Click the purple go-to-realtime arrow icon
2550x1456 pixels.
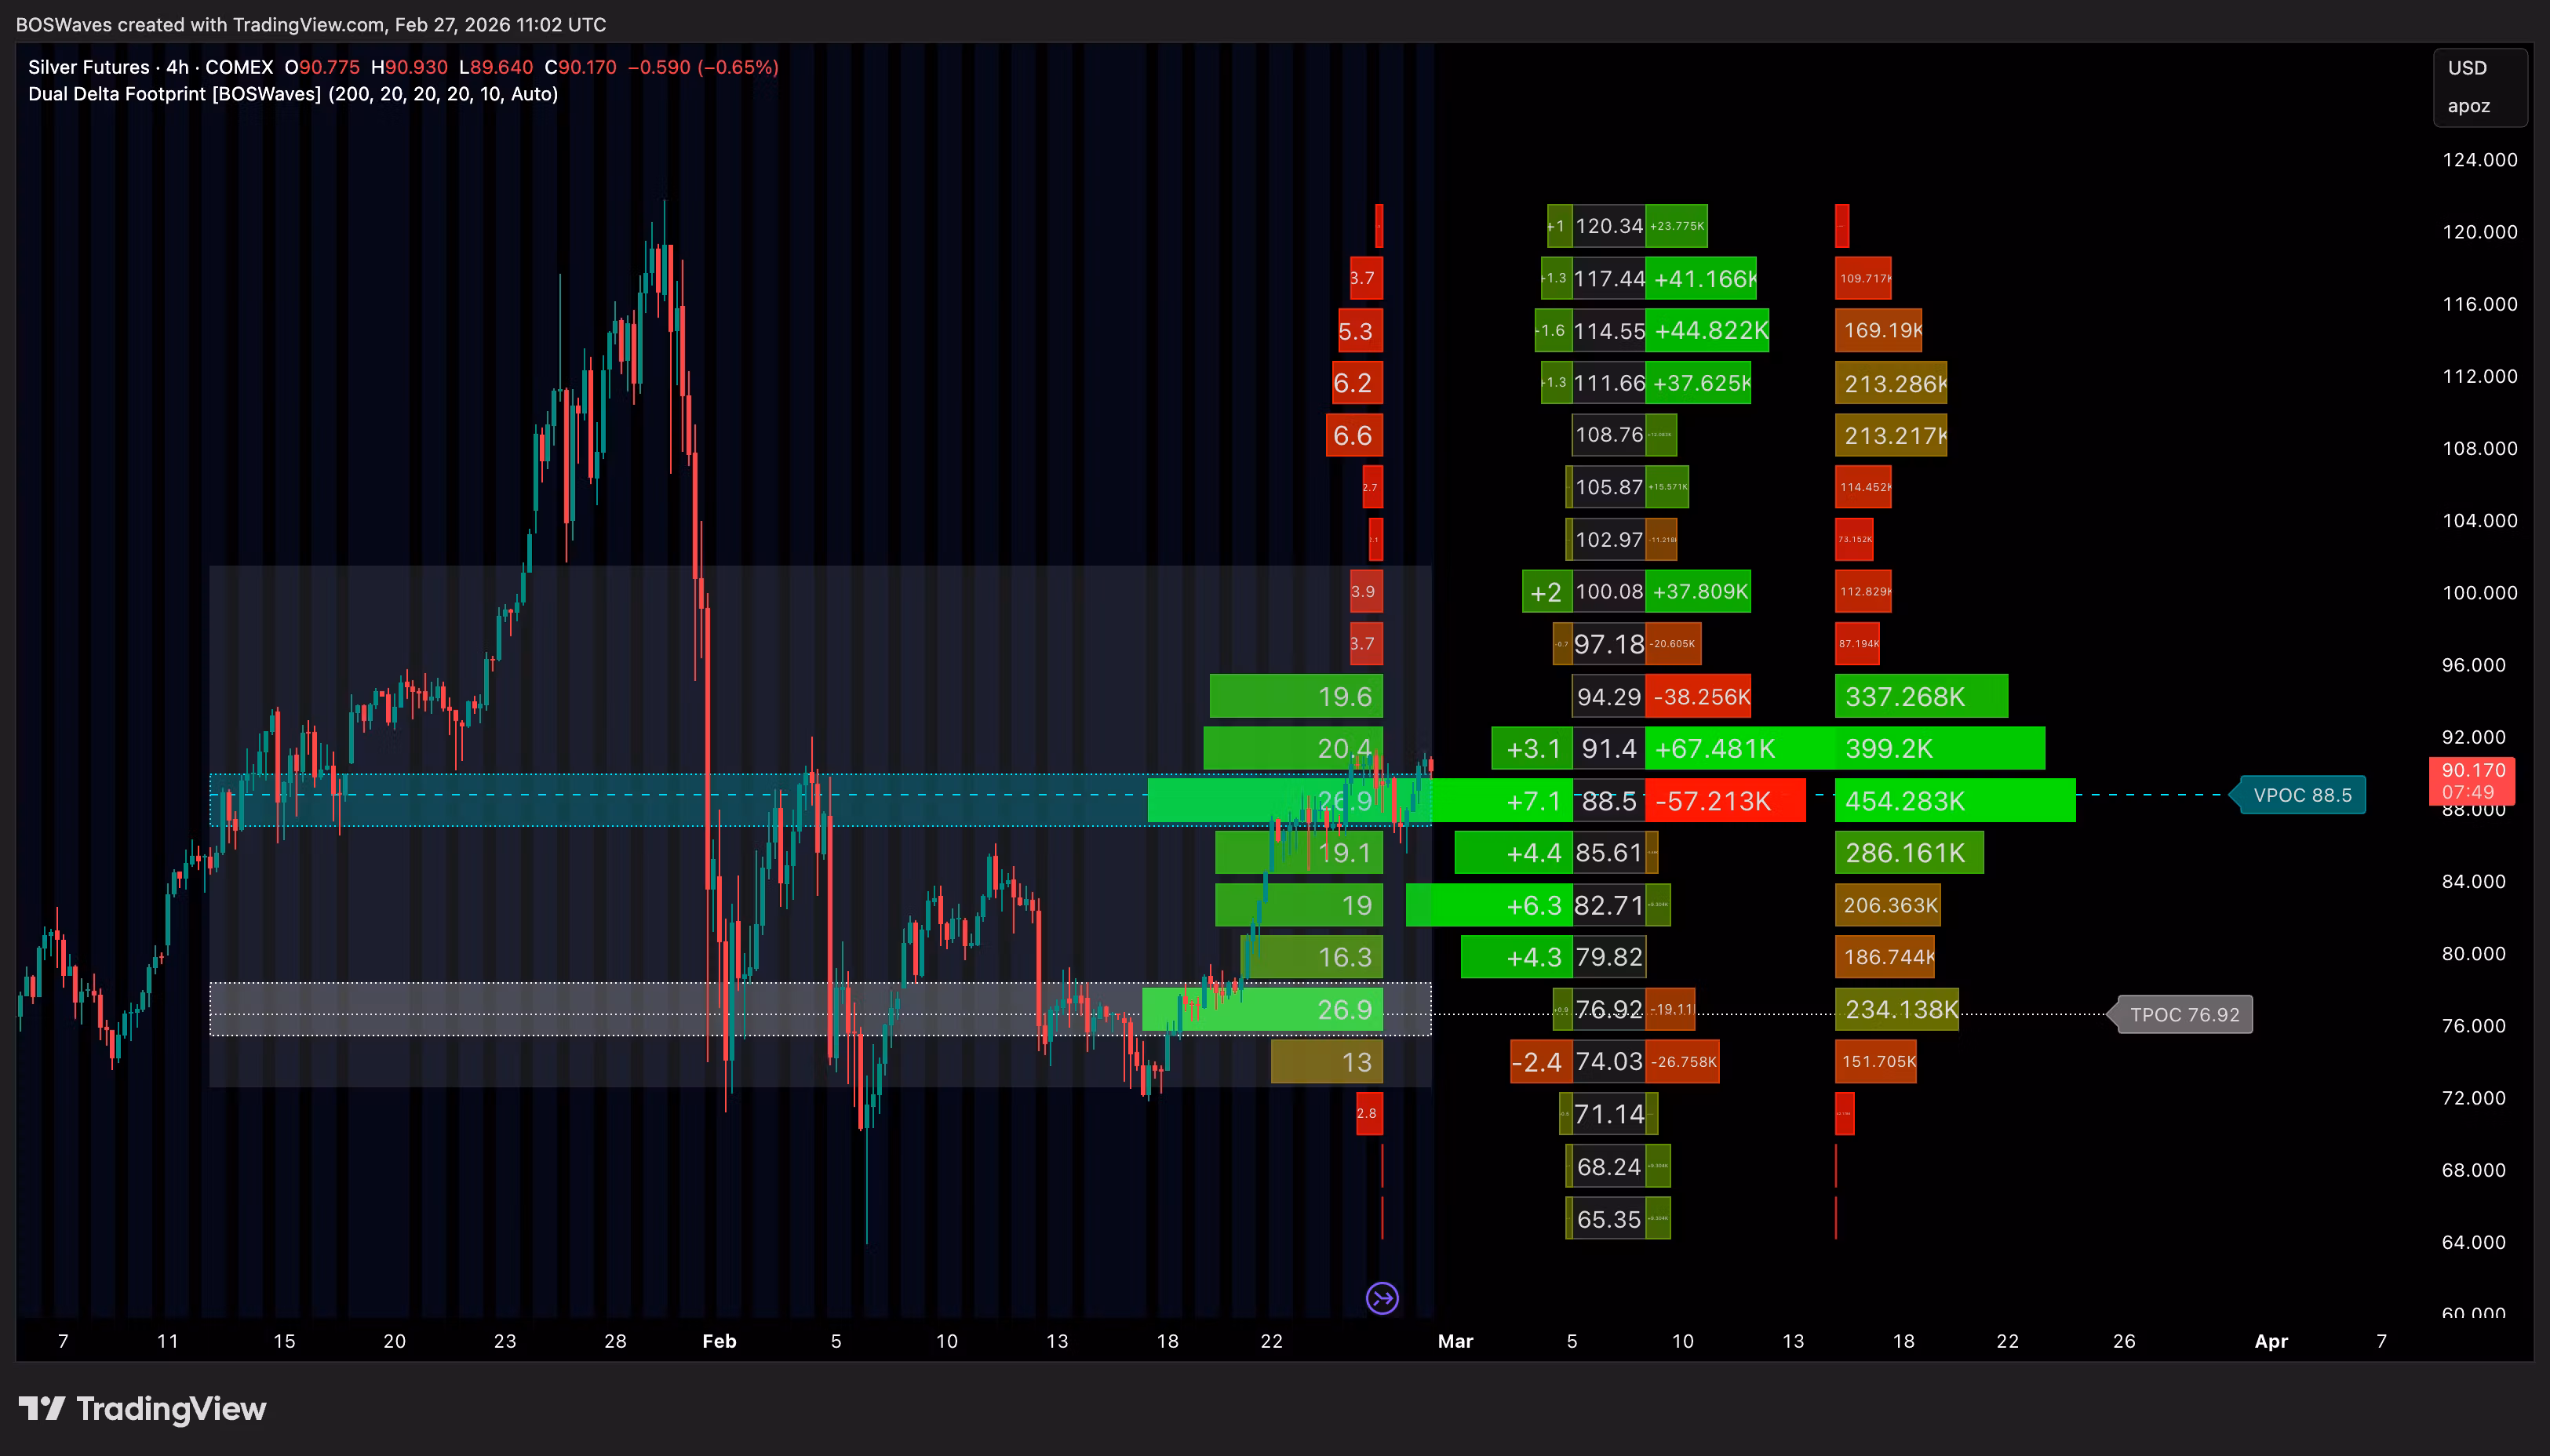point(1382,1298)
